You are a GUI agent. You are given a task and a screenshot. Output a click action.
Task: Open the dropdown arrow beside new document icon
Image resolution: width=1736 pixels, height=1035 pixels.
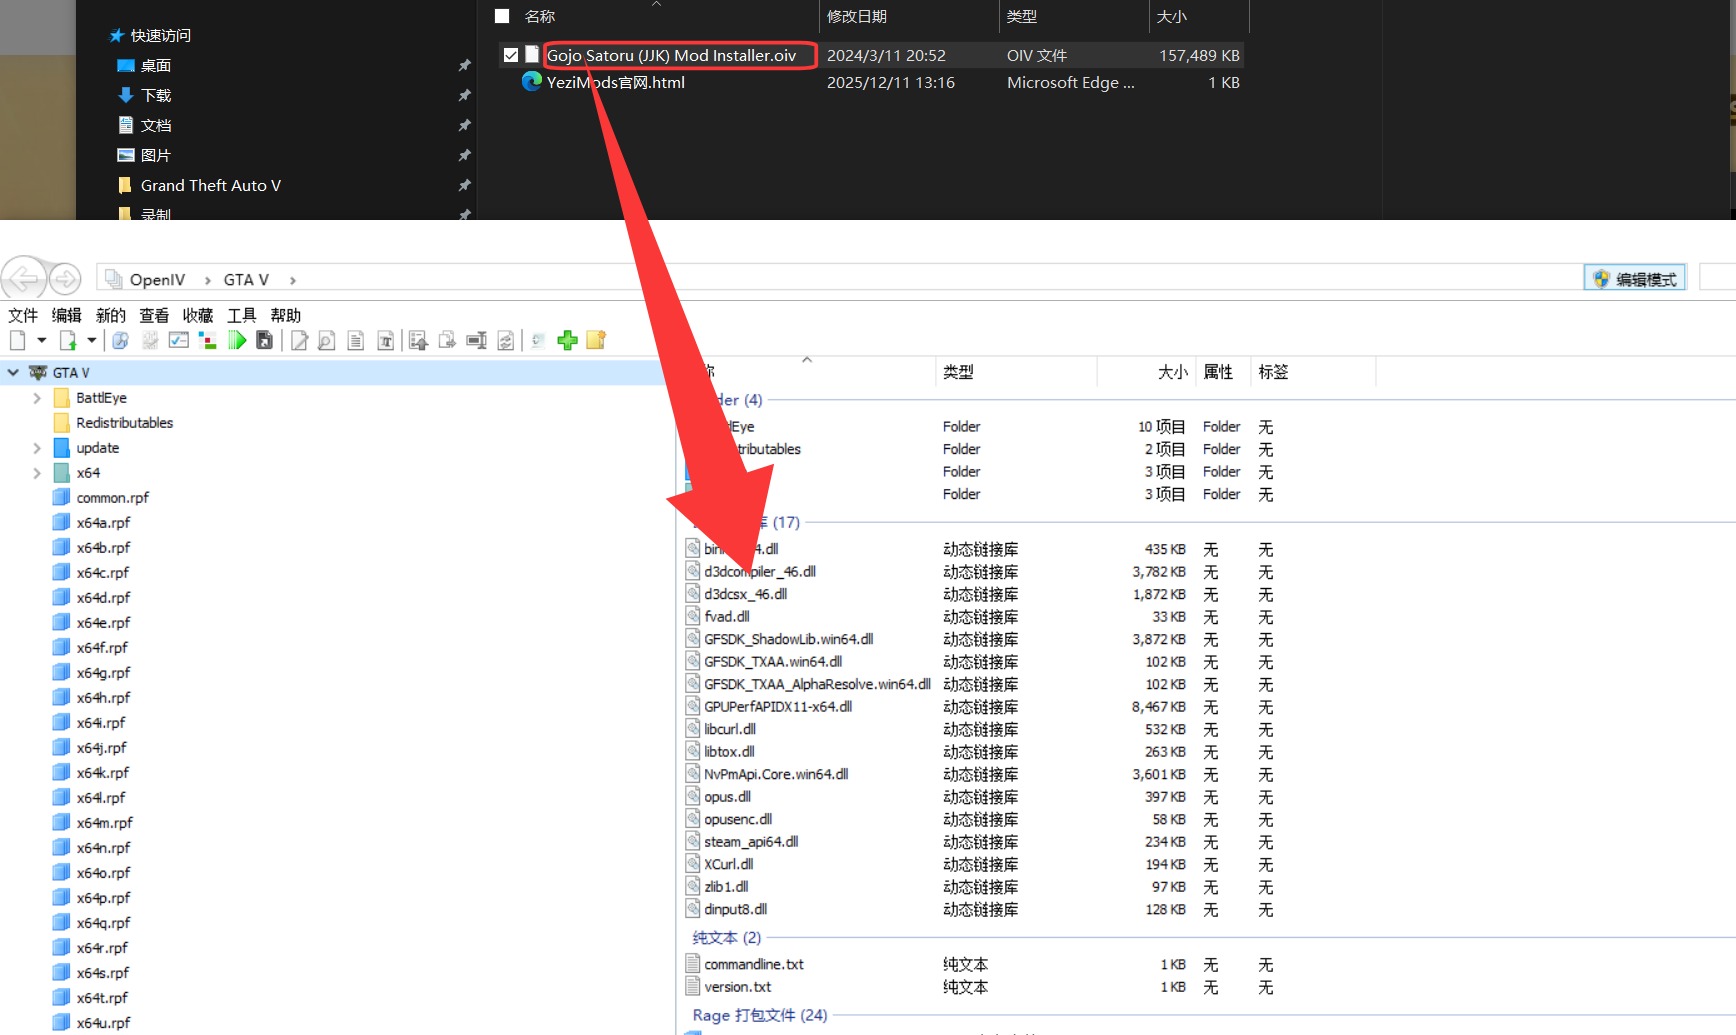pyautogui.click(x=42, y=341)
